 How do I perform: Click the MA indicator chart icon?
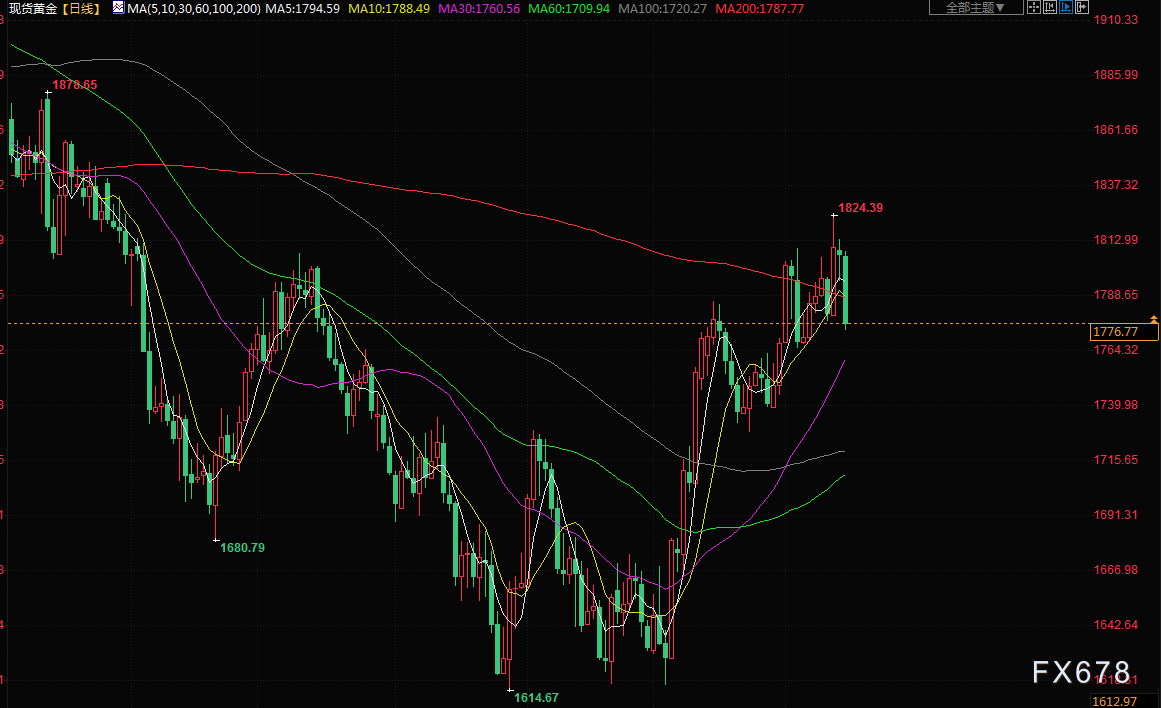coord(118,7)
